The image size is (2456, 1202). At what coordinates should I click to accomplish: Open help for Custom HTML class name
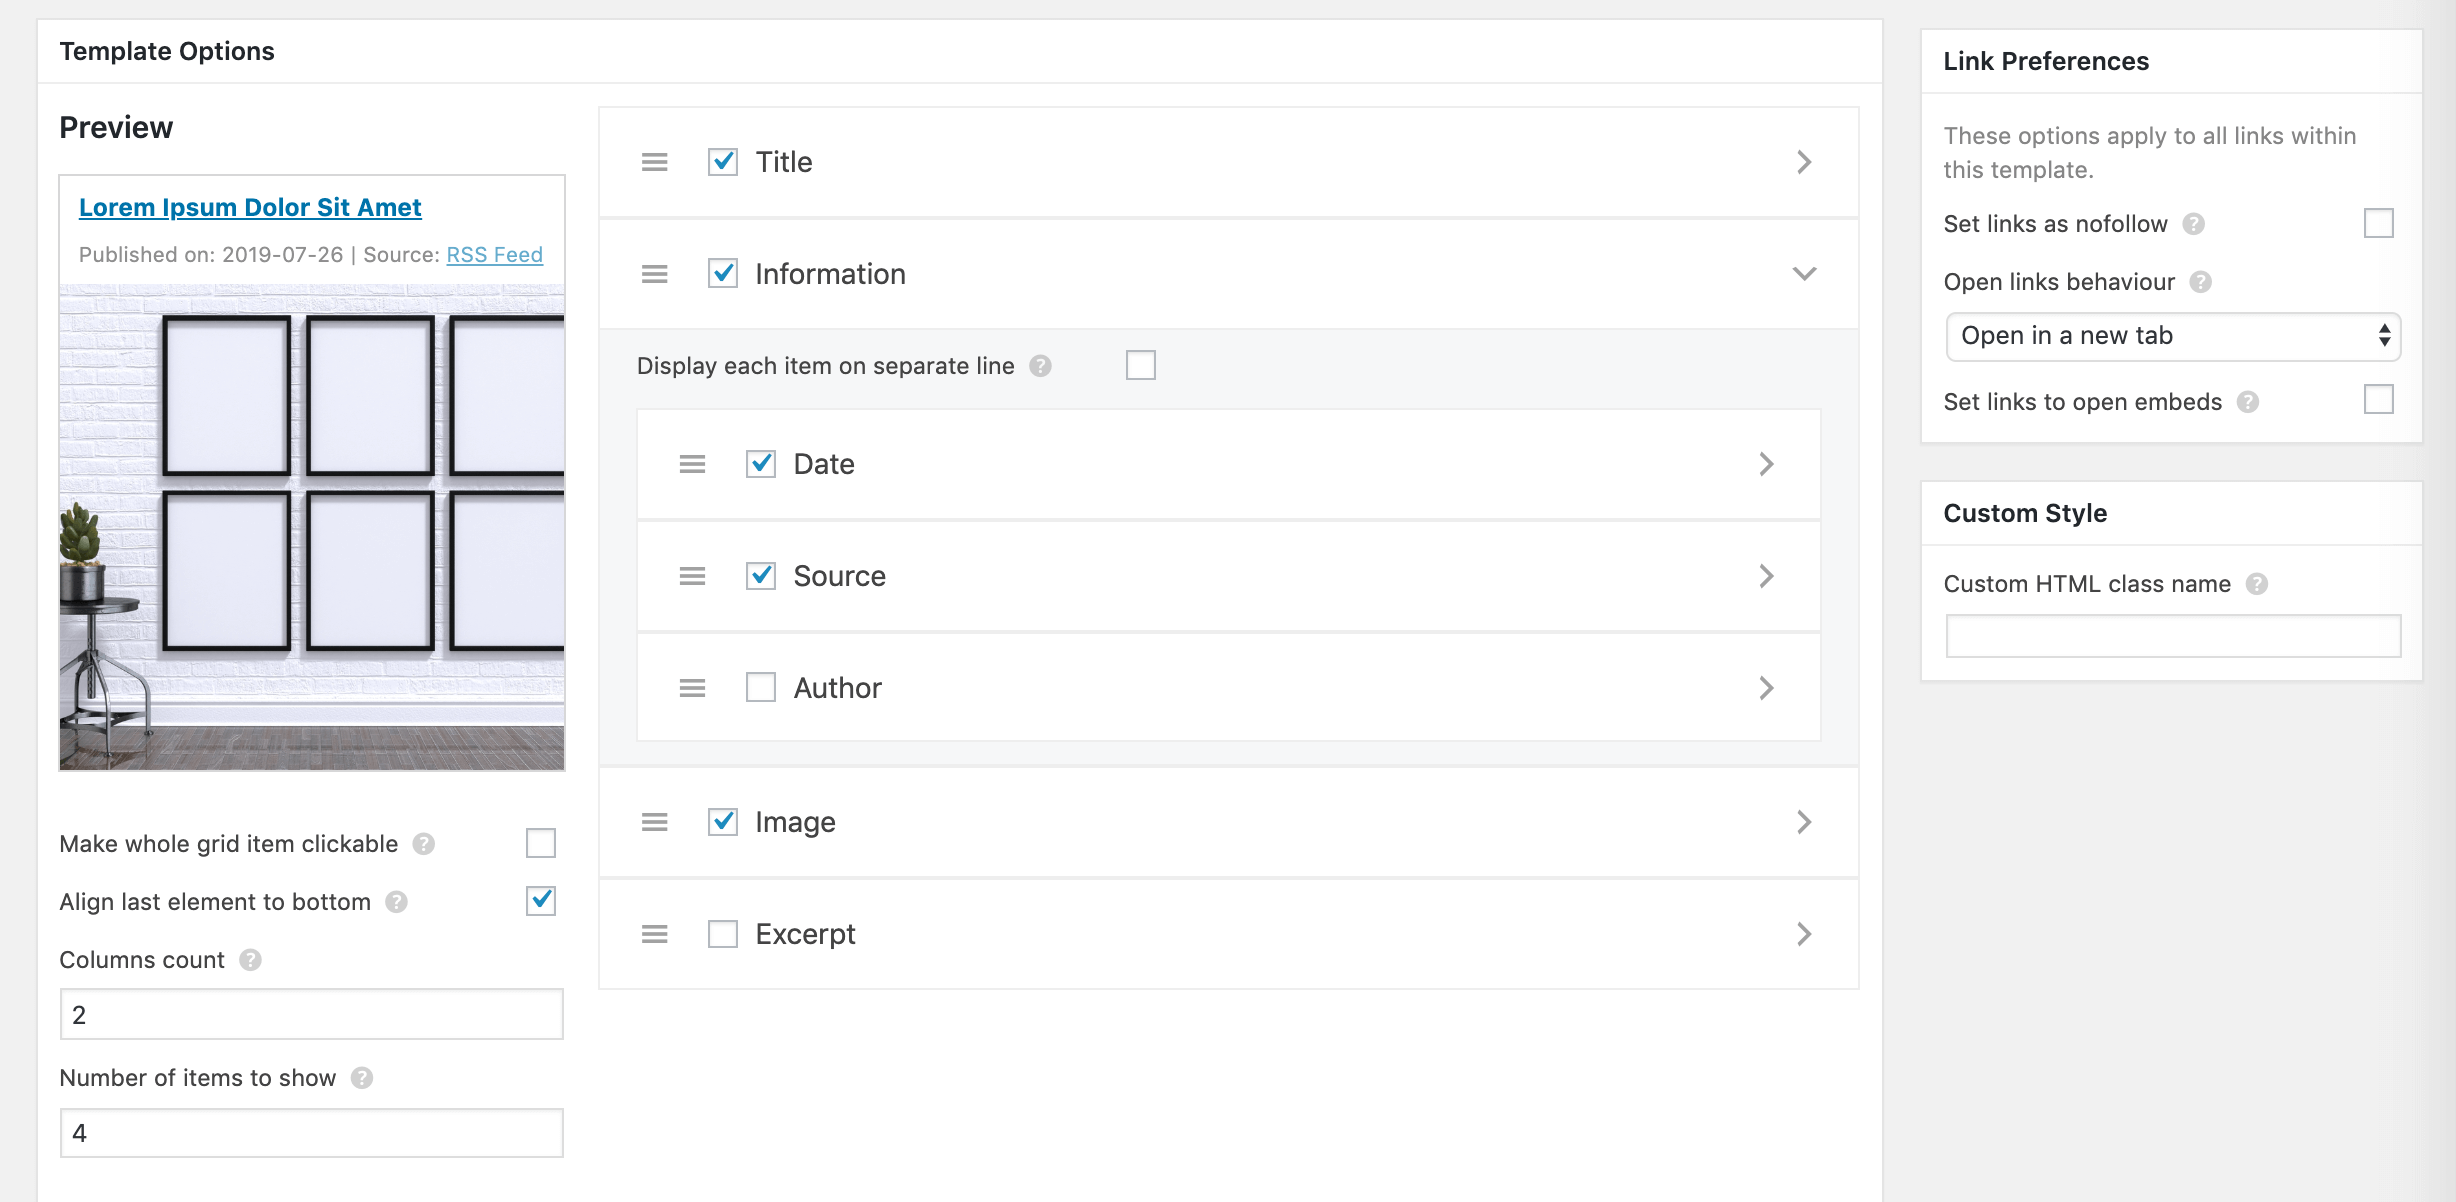pos(2257,584)
